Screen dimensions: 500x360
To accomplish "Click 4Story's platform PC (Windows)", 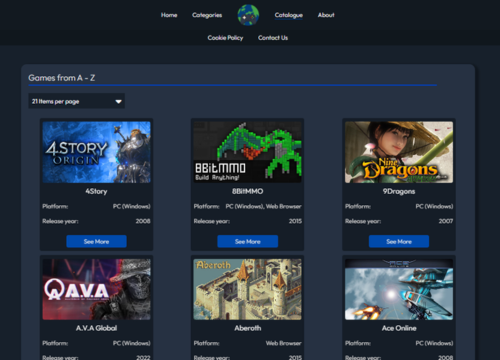I will 132,206.
